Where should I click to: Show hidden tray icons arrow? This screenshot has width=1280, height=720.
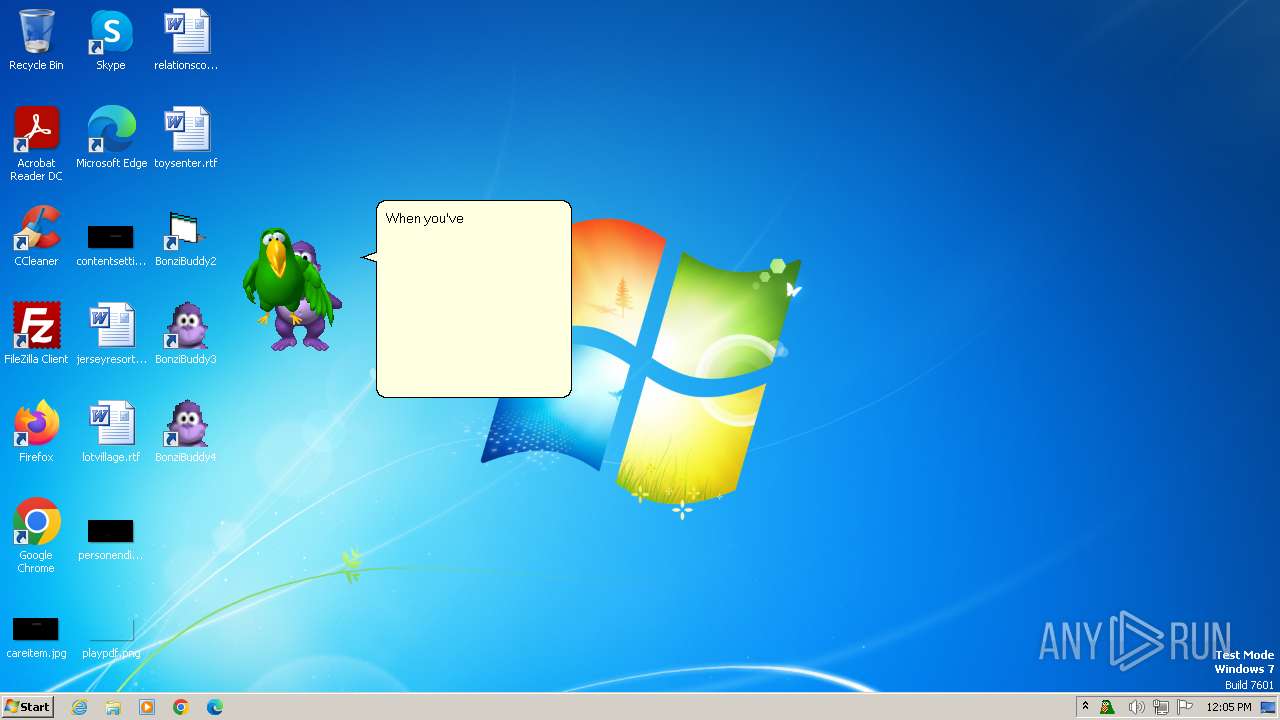pos(1085,707)
